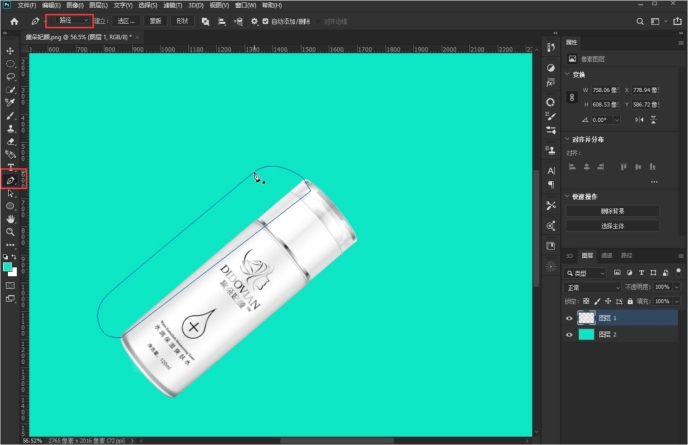688x445 pixels.
Task: Open path arrangement icon in options bar
Action: click(x=238, y=21)
